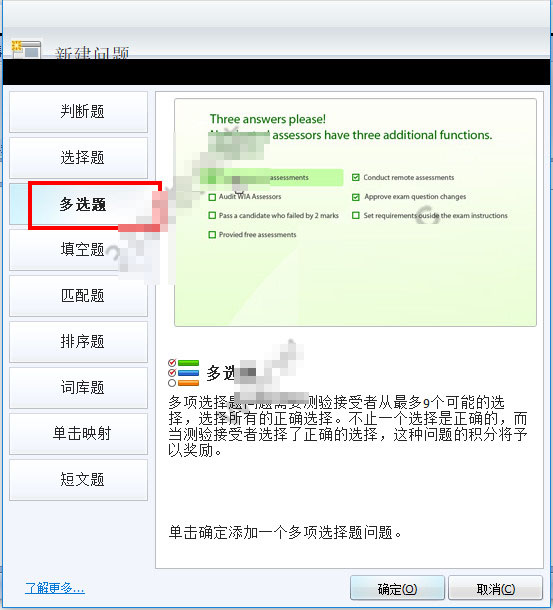Check 'Audit WIA Assessors' box in preview

pos(212,197)
